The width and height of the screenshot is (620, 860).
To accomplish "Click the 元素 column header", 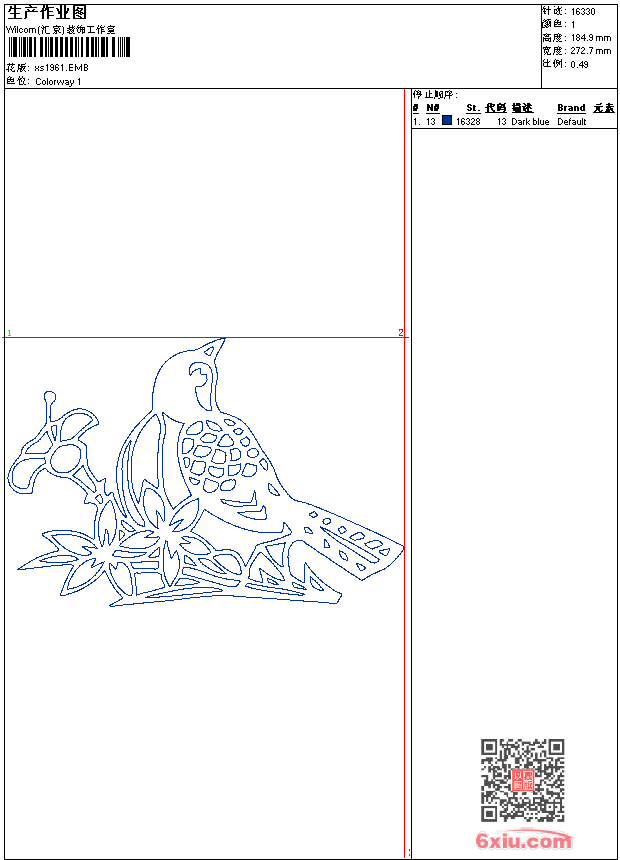I will pyautogui.click(x=603, y=108).
